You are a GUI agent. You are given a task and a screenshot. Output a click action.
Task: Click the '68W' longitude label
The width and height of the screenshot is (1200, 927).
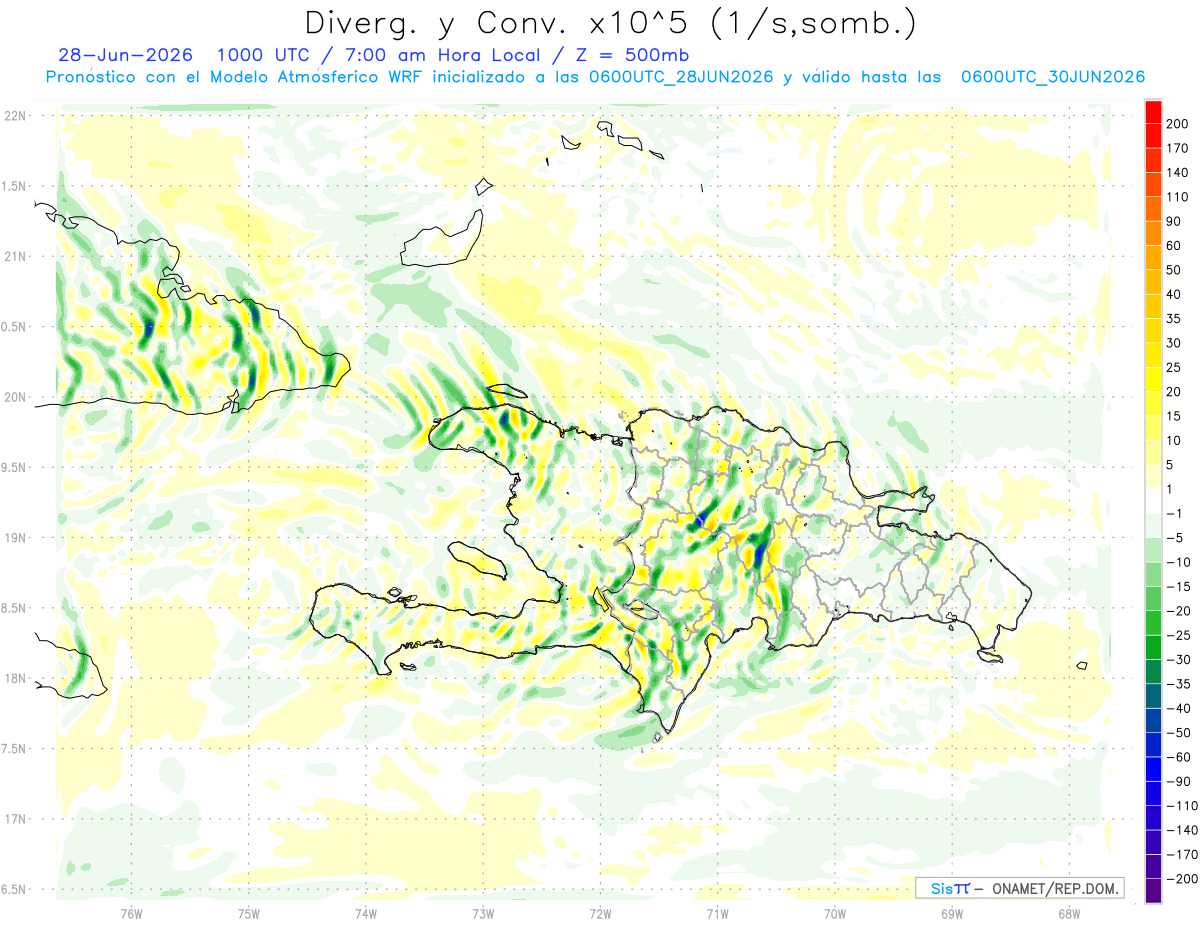click(1068, 914)
